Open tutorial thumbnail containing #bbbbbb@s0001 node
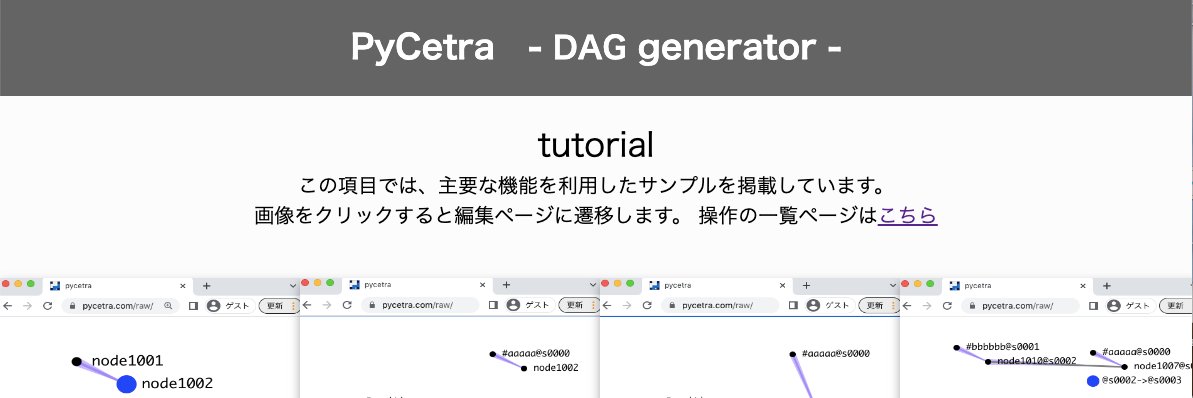This screenshot has height=398, width=1193. coord(1046,338)
